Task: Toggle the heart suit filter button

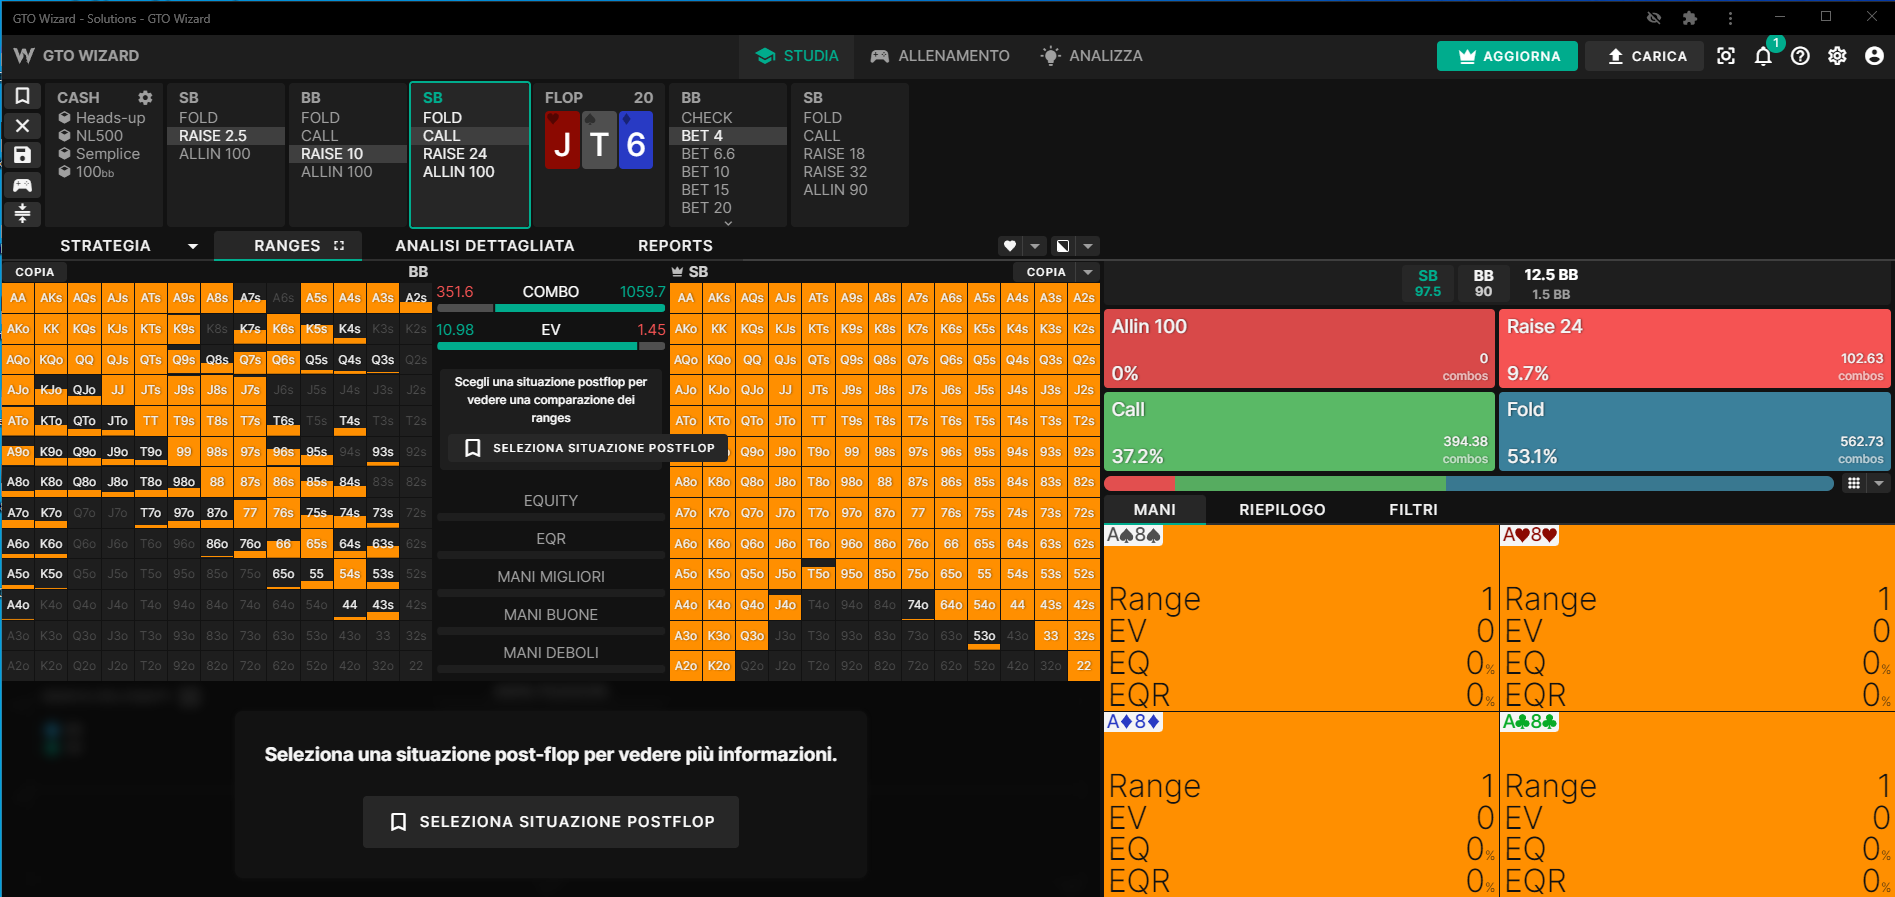Action: tap(1010, 246)
